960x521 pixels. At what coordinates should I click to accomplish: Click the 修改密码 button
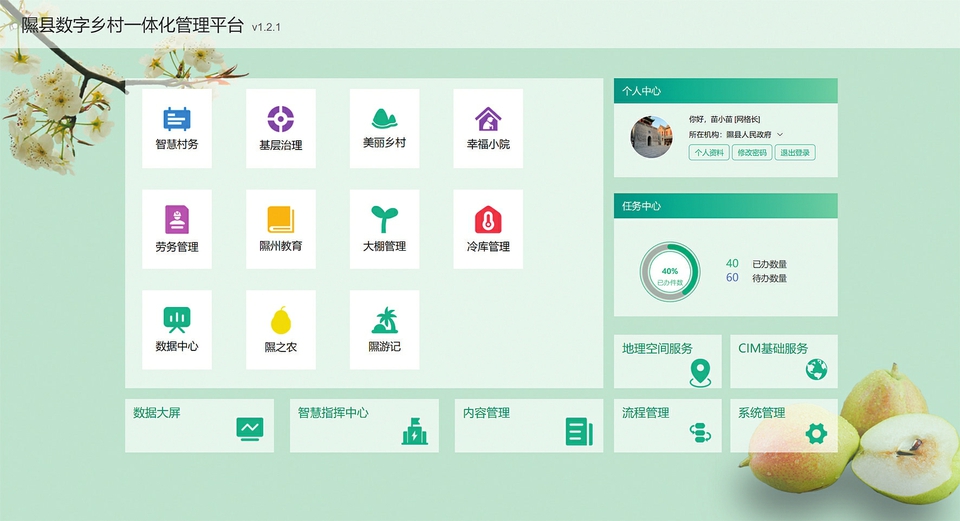coord(751,153)
